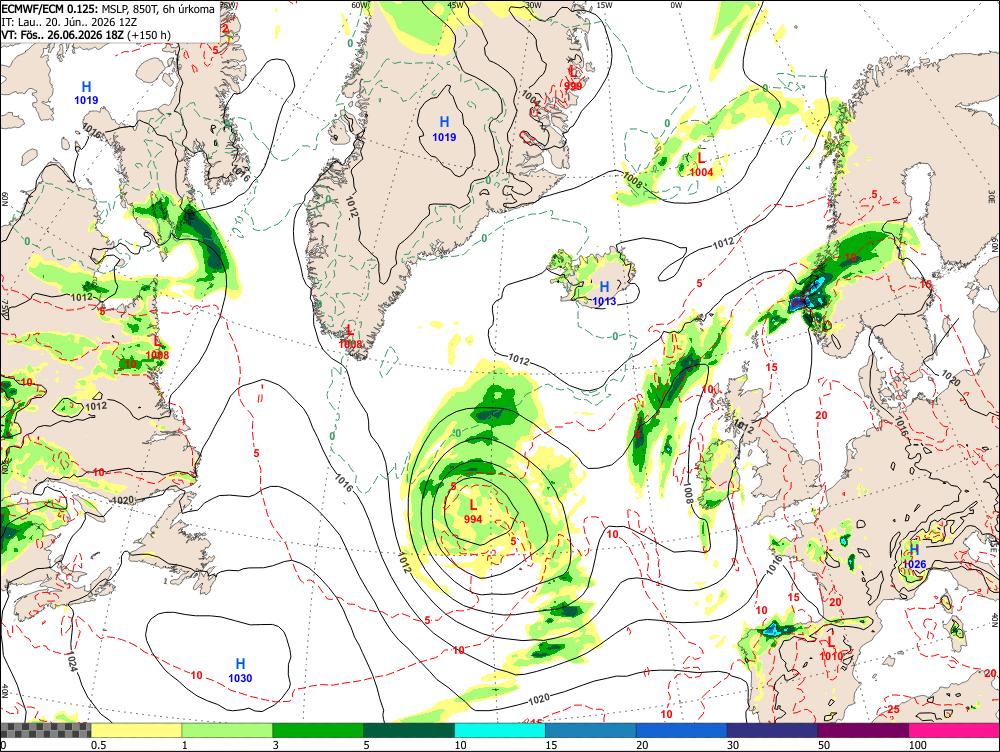The height and width of the screenshot is (752, 1000).
Task: Click the legend value '0.5'
Action: pos(98,744)
